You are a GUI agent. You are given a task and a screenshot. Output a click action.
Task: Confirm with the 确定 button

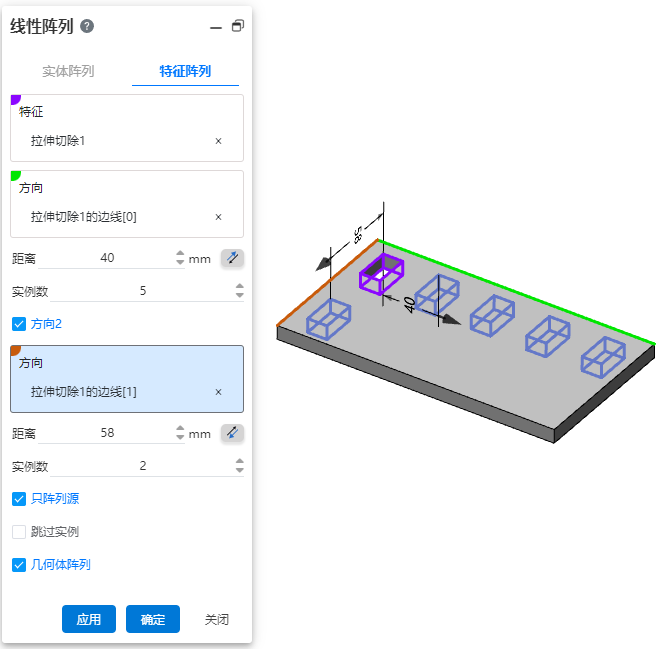click(x=153, y=619)
